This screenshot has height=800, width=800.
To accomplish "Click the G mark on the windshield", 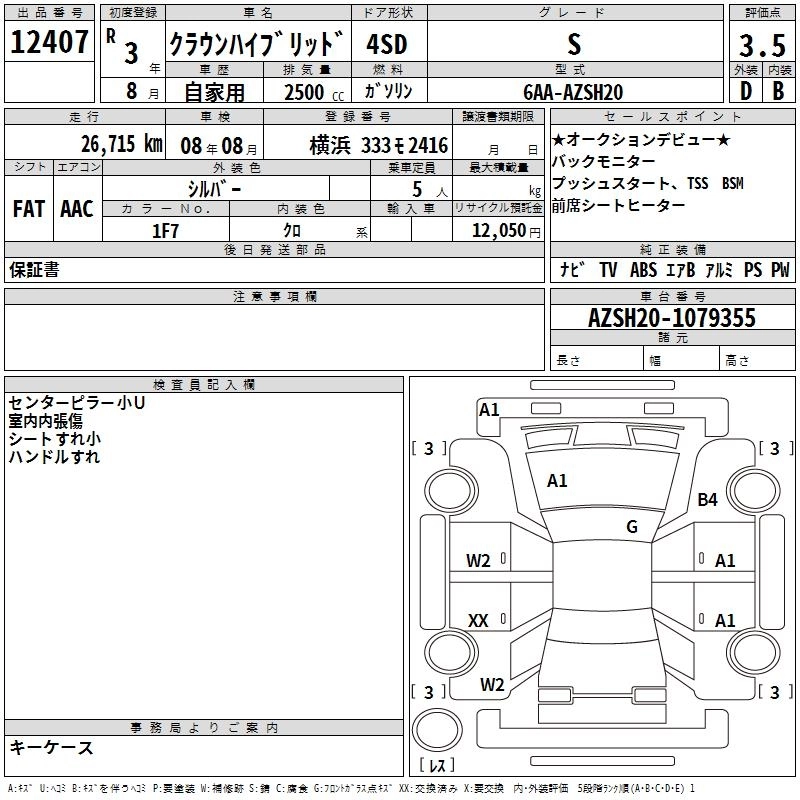I will (x=631, y=527).
